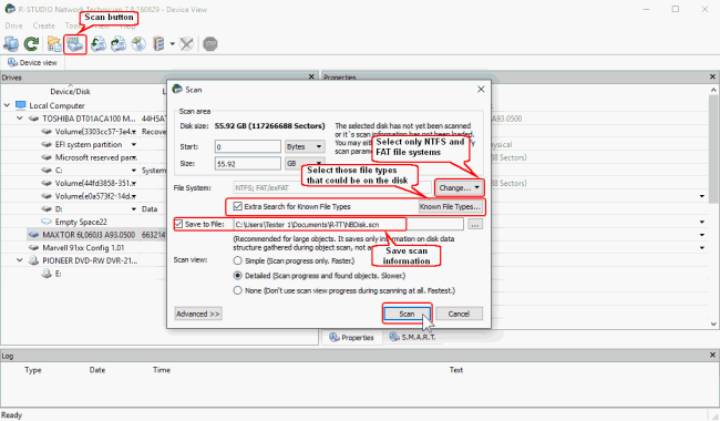
Task: Click the Scan button in the dialog
Action: [x=407, y=314]
